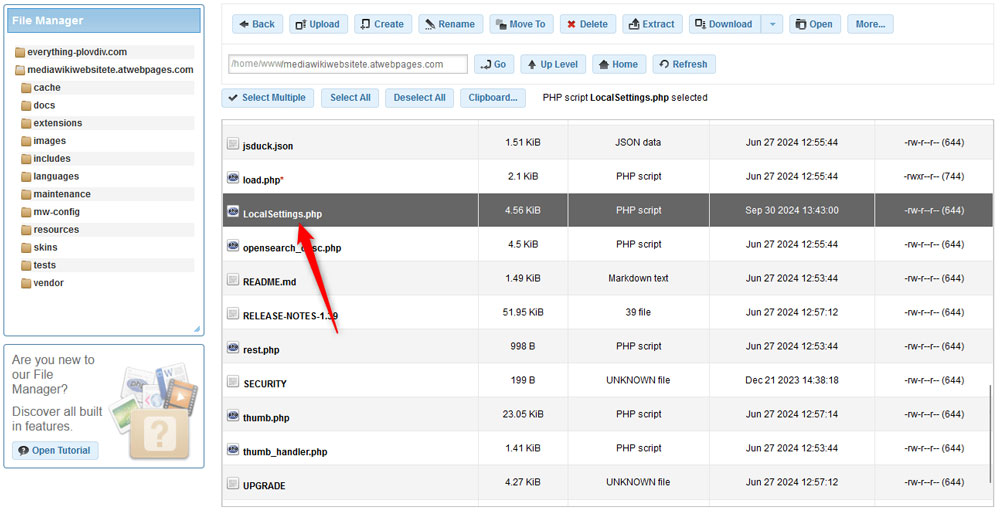Click the UPGRADE file icon
The width and height of the screenshot is (1000, 512).
click(x=233, y=483)
